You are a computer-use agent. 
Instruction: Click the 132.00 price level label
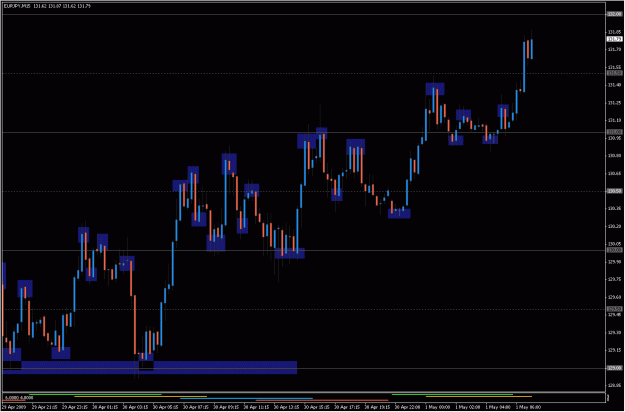614,14
